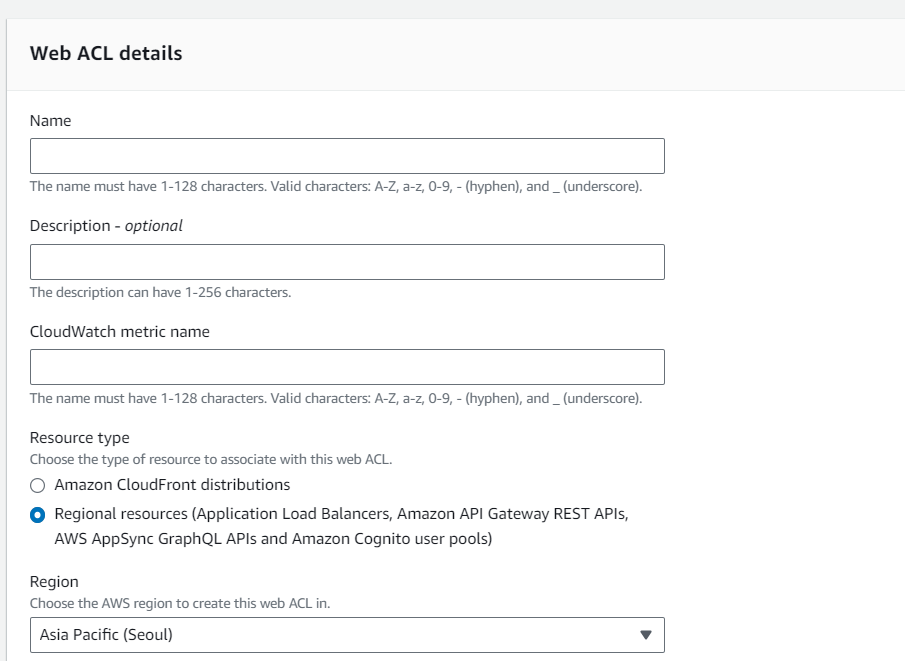Viewport: 905px width, 661px height.
Task: Click the "Amazon CloudFront distributions" option label
Action: (172, 485)
